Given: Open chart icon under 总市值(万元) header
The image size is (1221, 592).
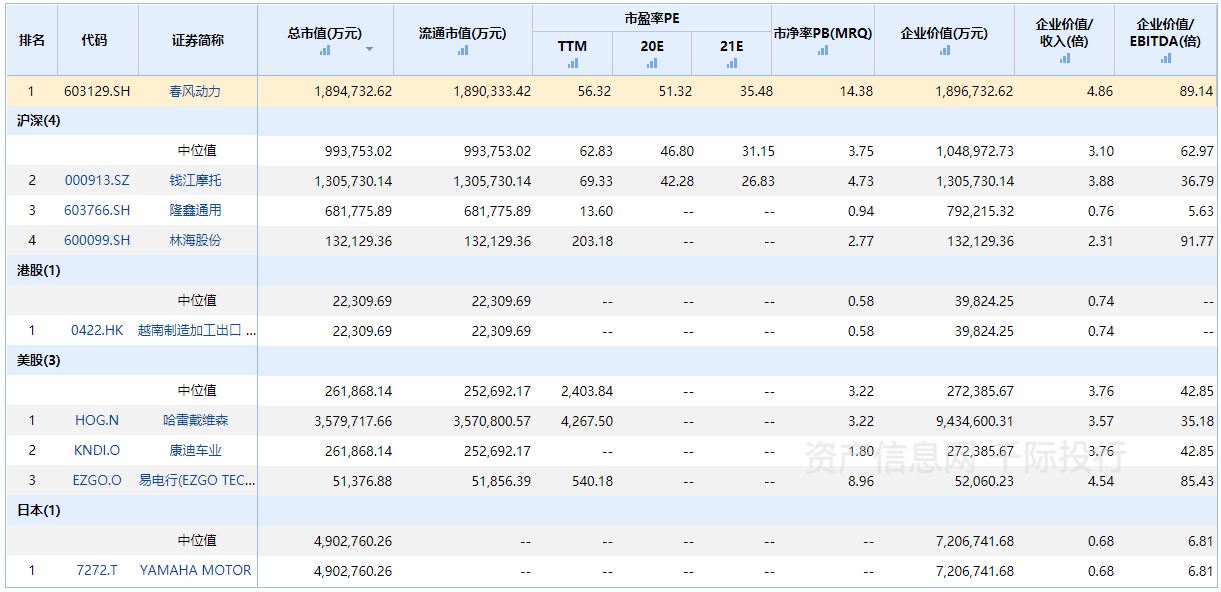Looking at the screenshot, I should tap(325, 50).
